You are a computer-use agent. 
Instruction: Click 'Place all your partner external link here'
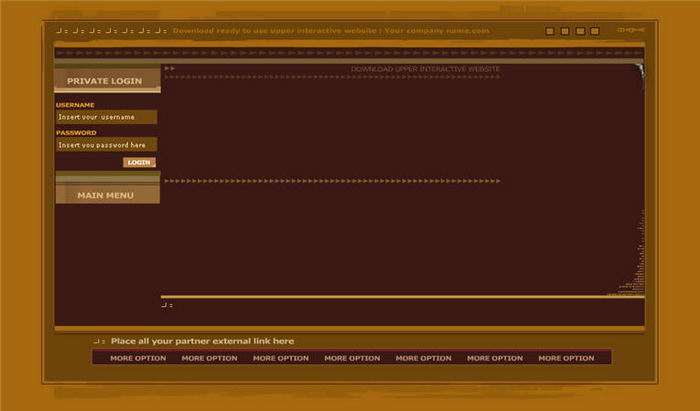tap(202, 341)
